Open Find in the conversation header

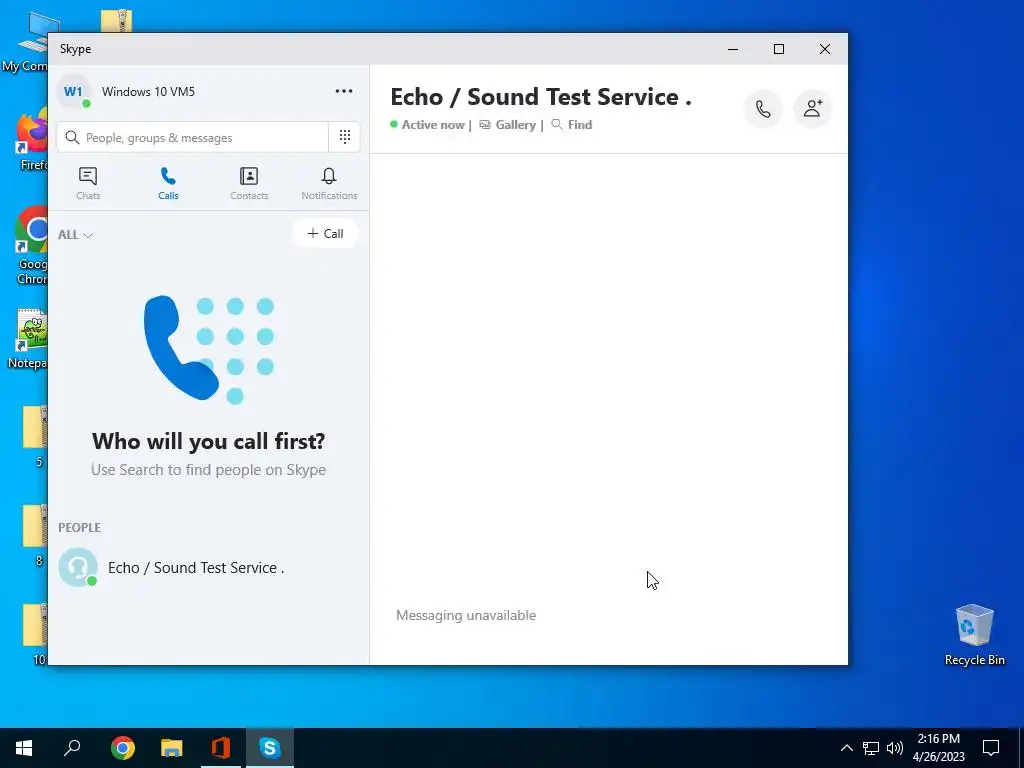572,125
